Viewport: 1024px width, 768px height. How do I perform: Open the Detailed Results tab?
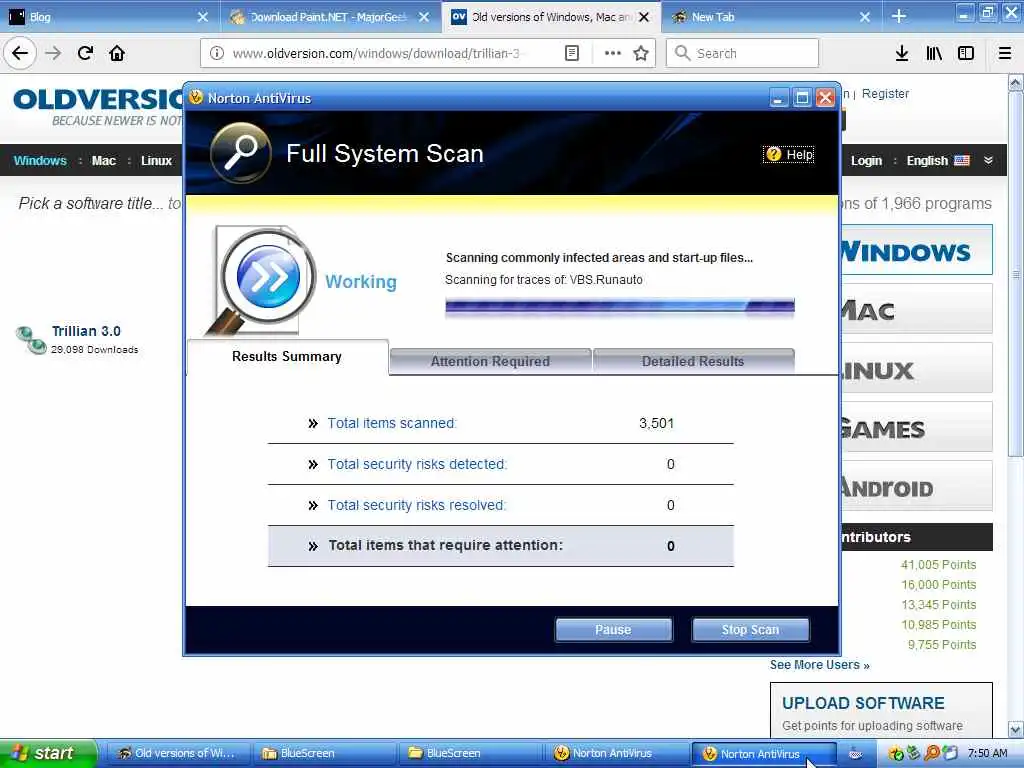click(x=693, y=361)
